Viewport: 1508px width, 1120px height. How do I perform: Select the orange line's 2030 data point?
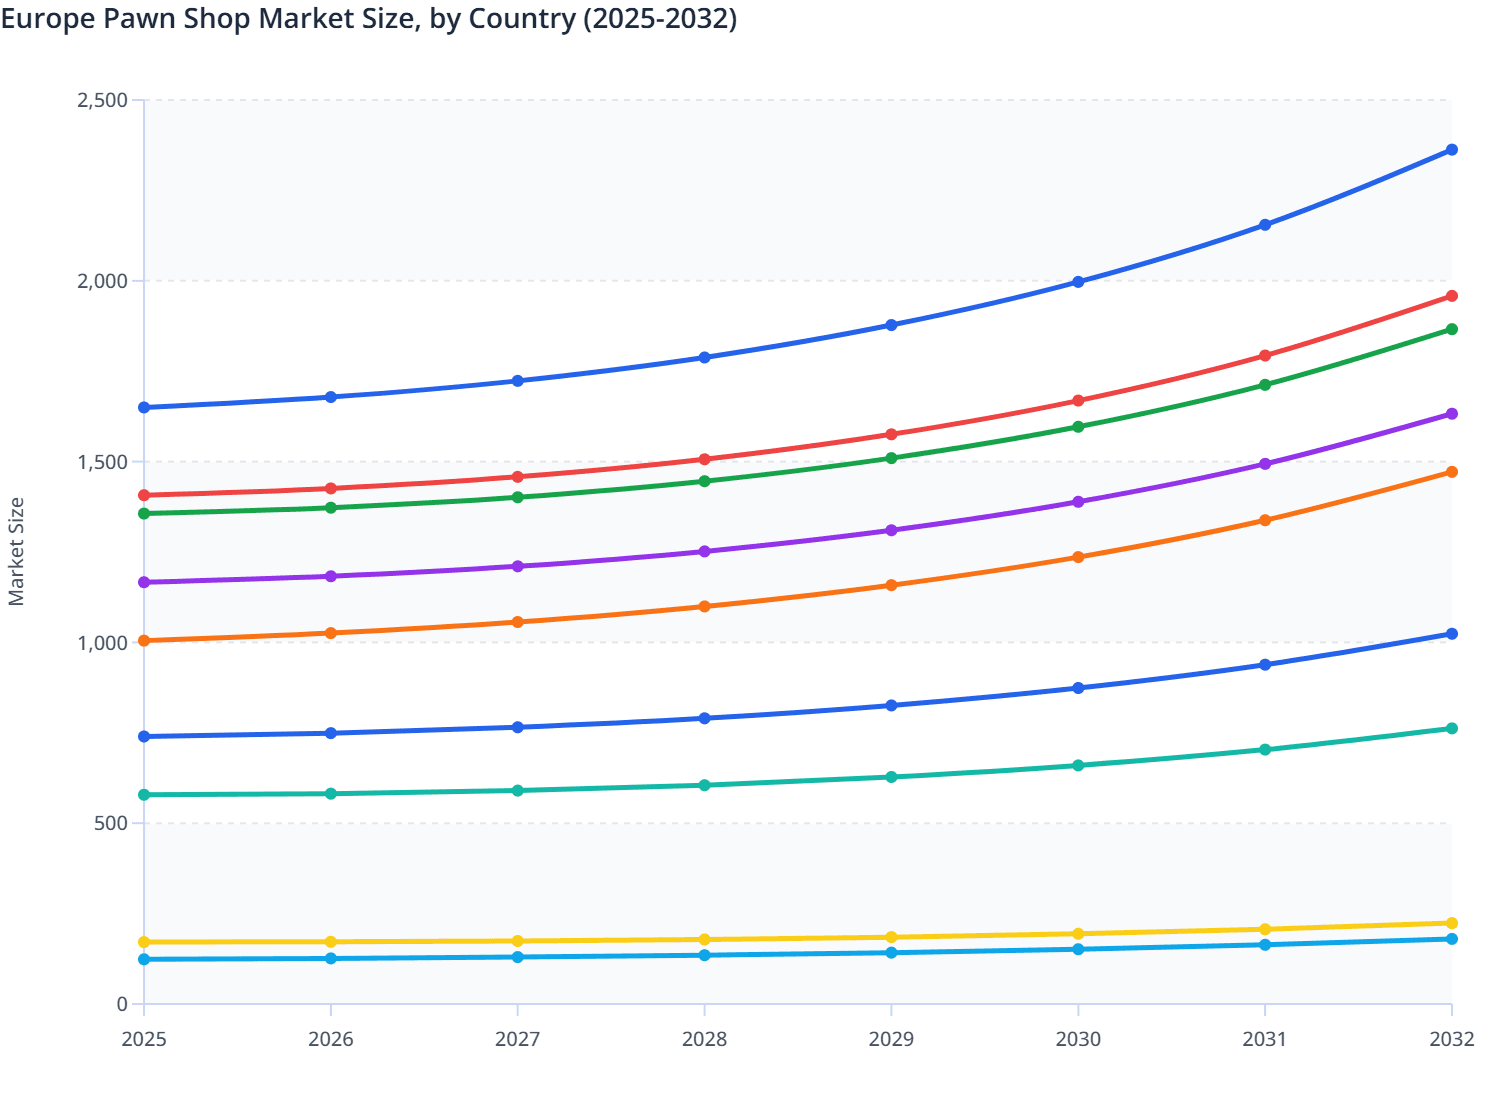(x=1078, y=556)
